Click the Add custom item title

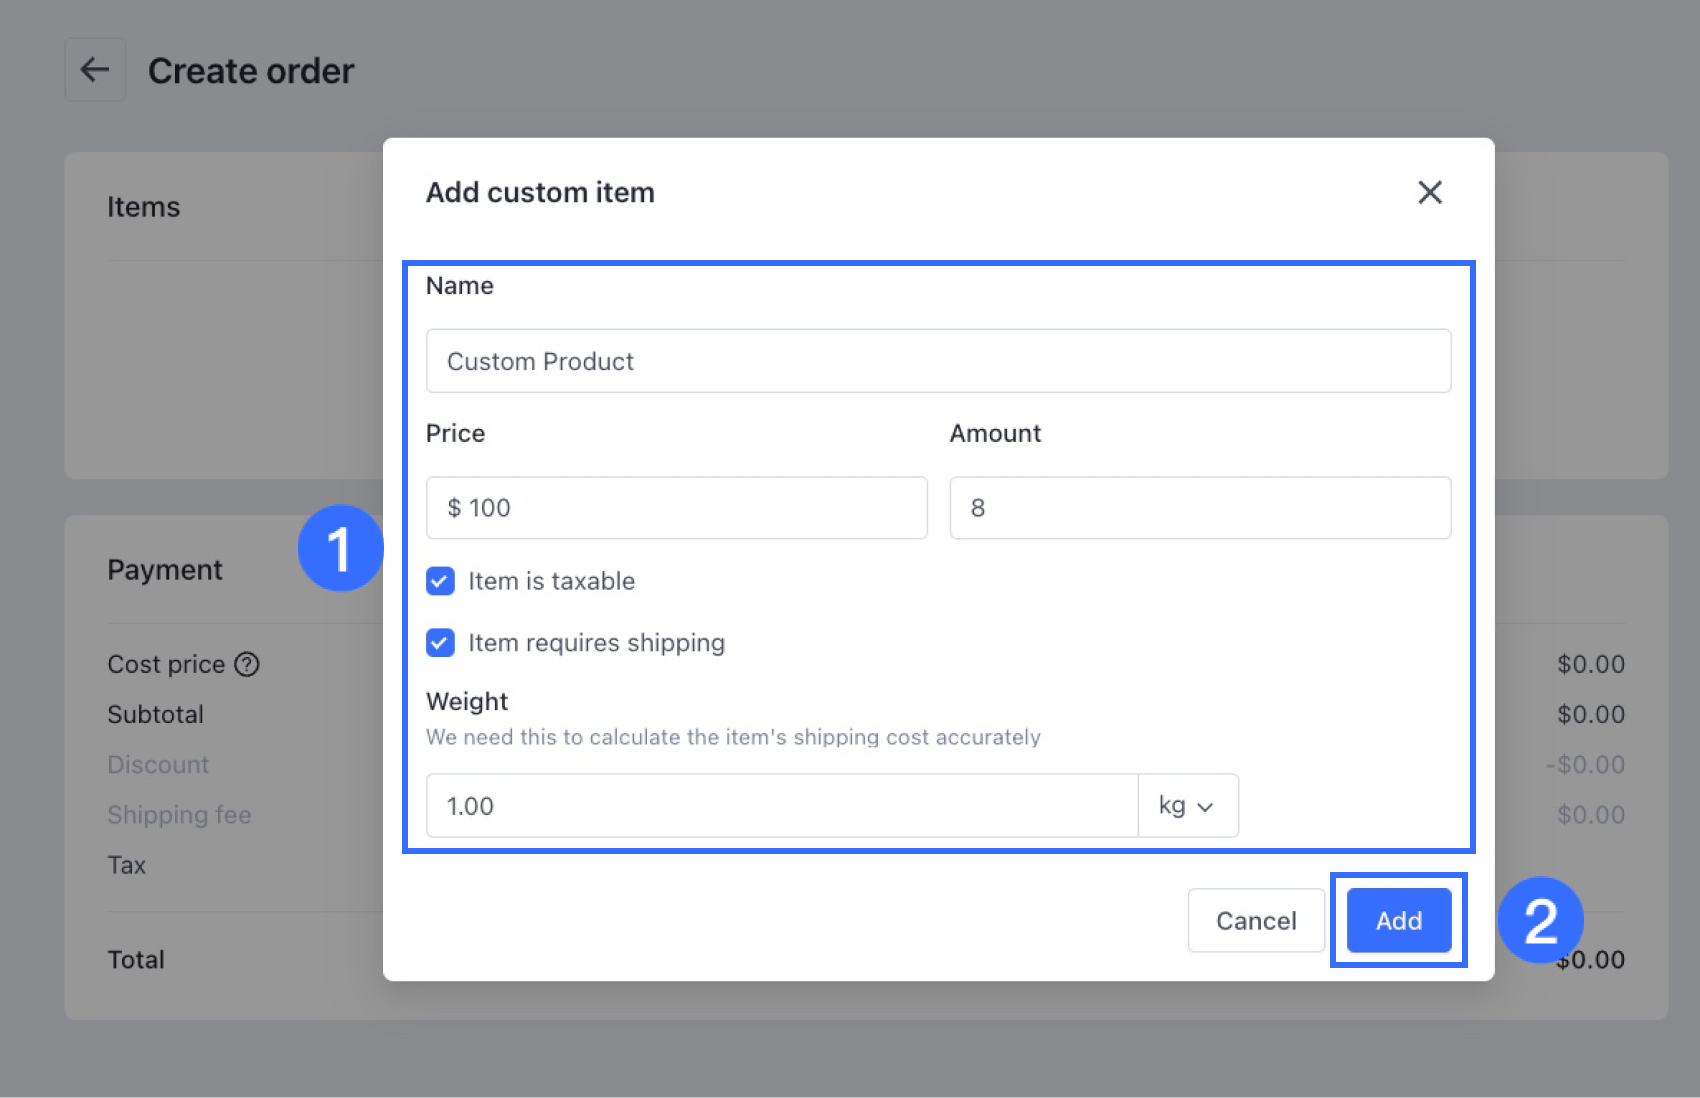(x=540, y=192)
